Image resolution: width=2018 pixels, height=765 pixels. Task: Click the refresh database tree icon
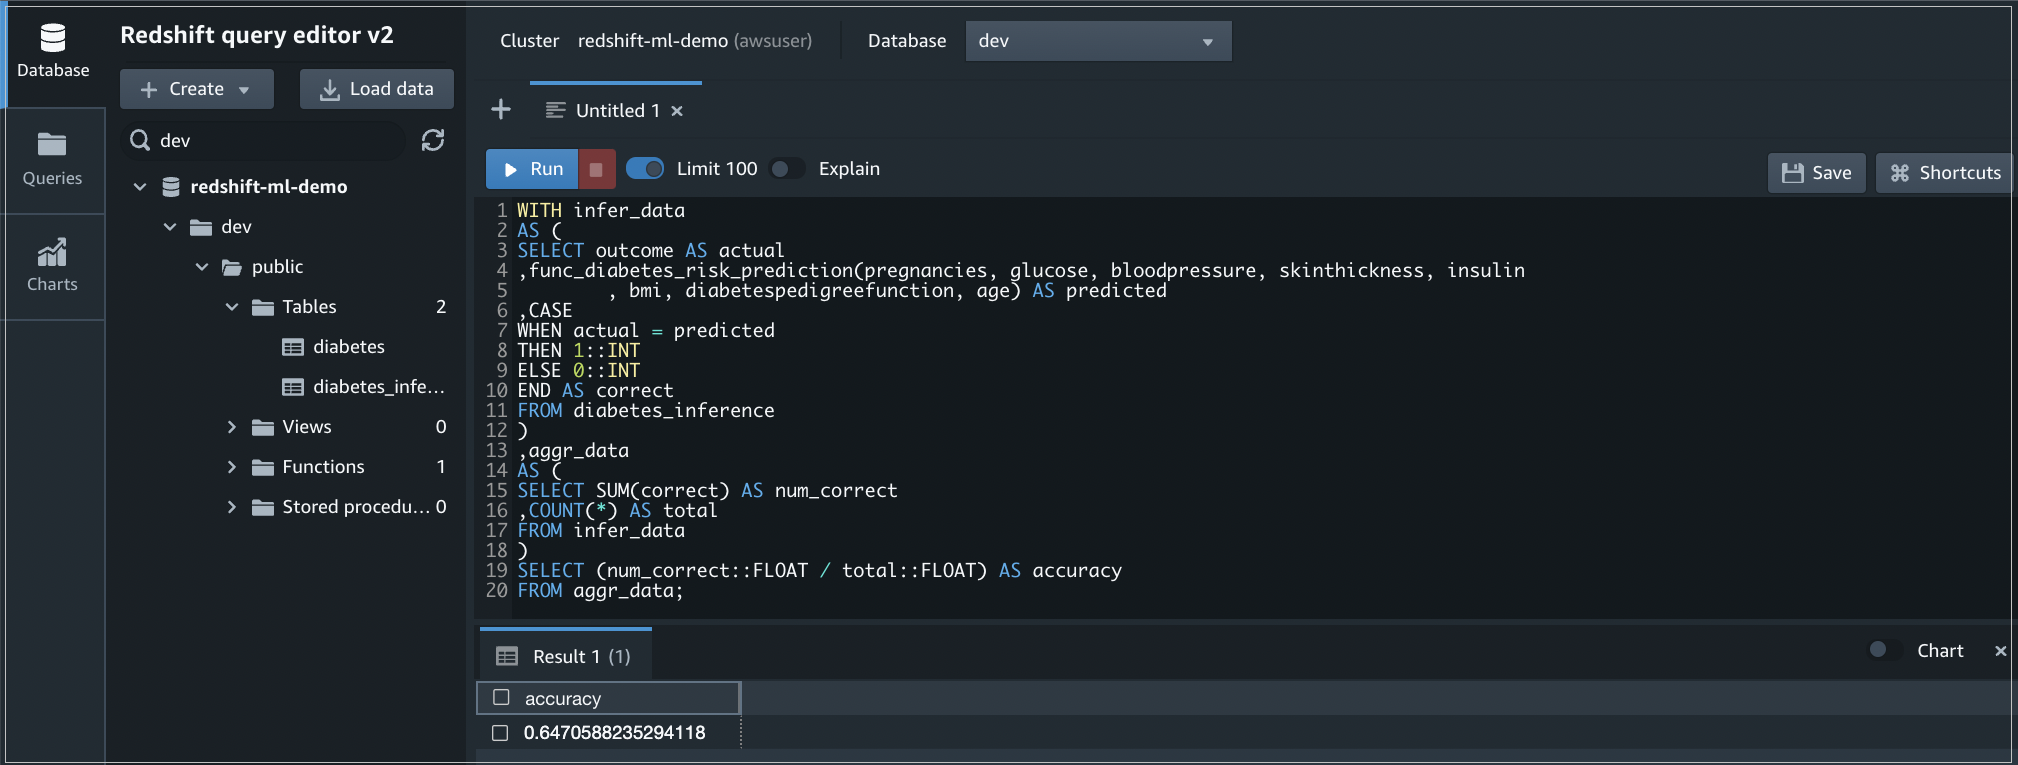coord(433,140)
